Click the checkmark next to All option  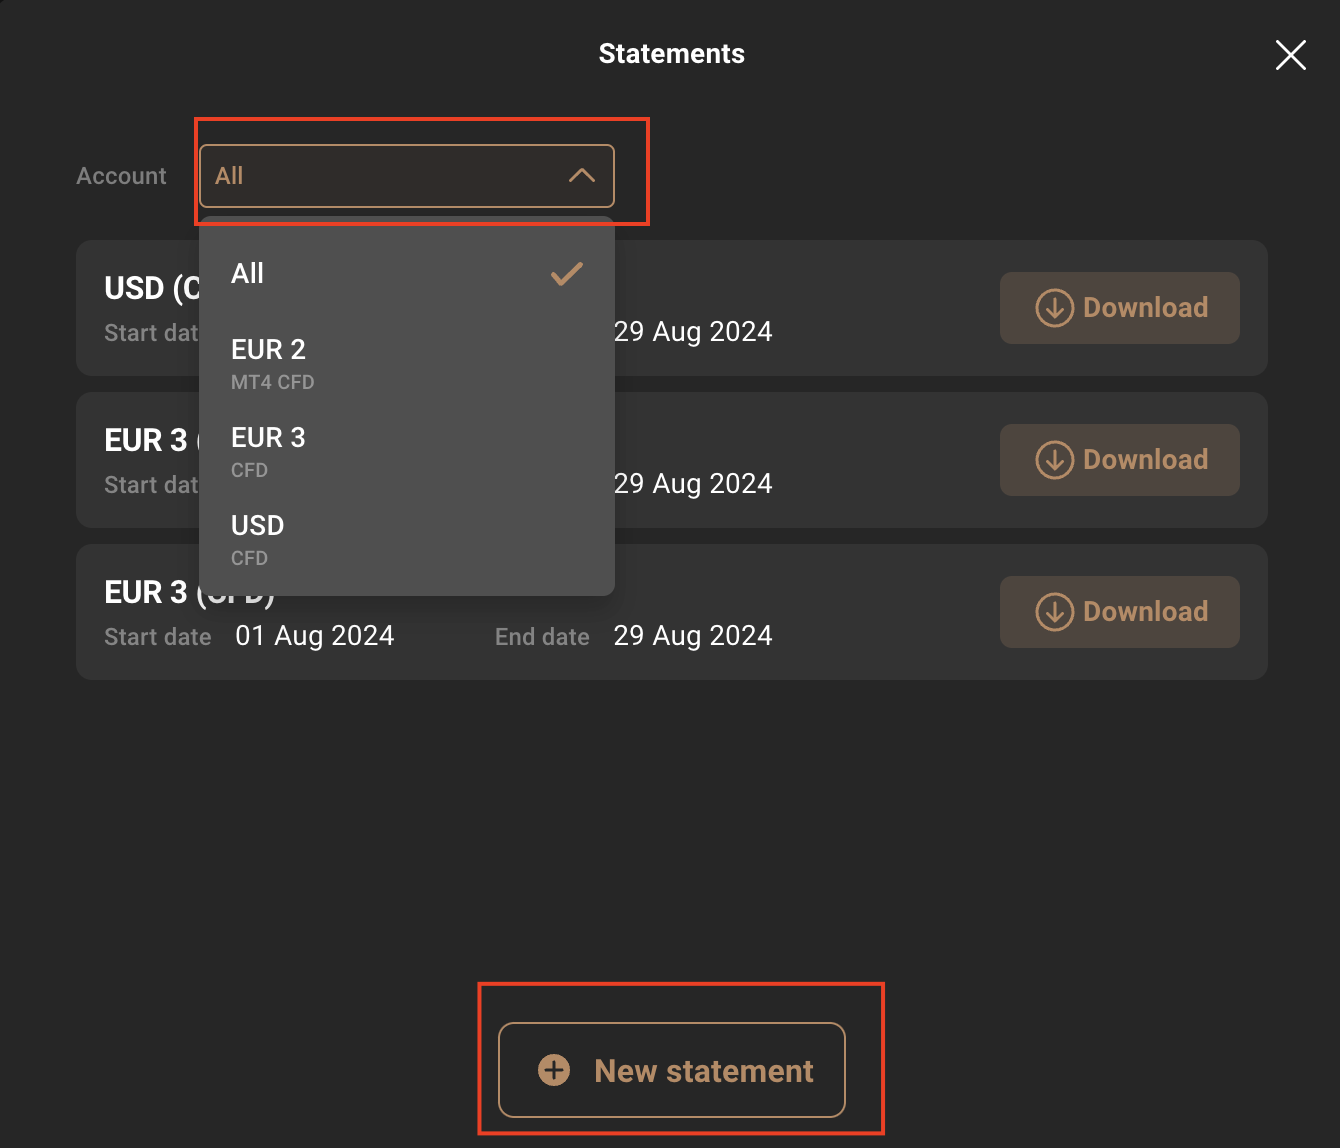(566, 274)
